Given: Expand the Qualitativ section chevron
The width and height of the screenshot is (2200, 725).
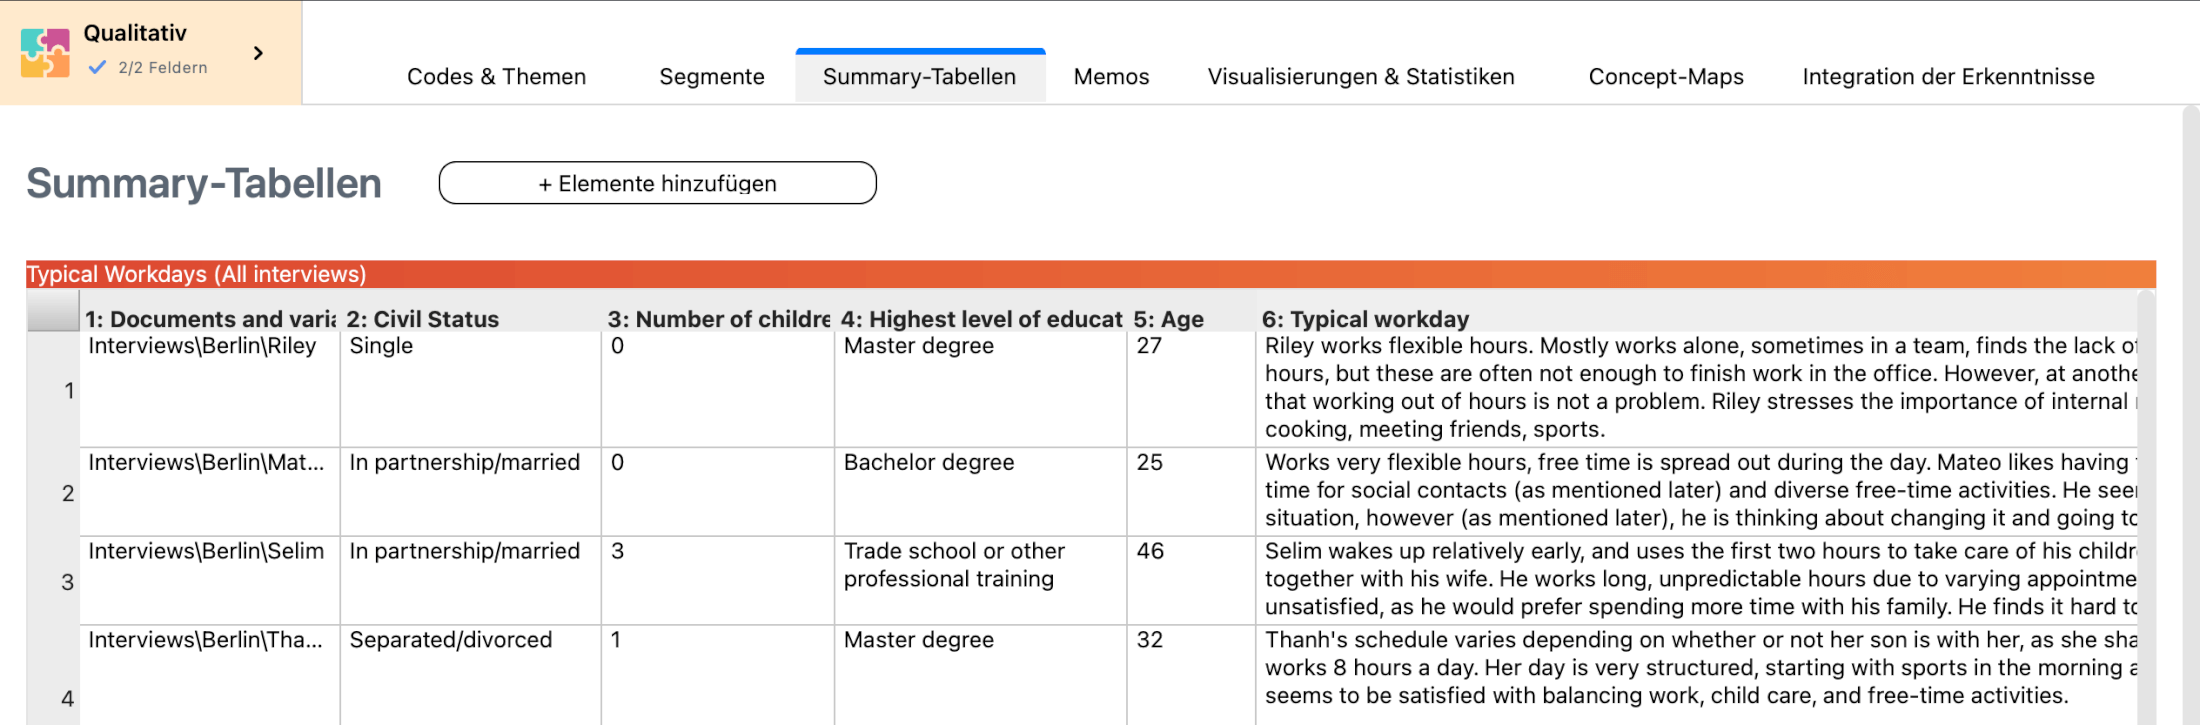Looking at the screenshot, I should 259,53.
